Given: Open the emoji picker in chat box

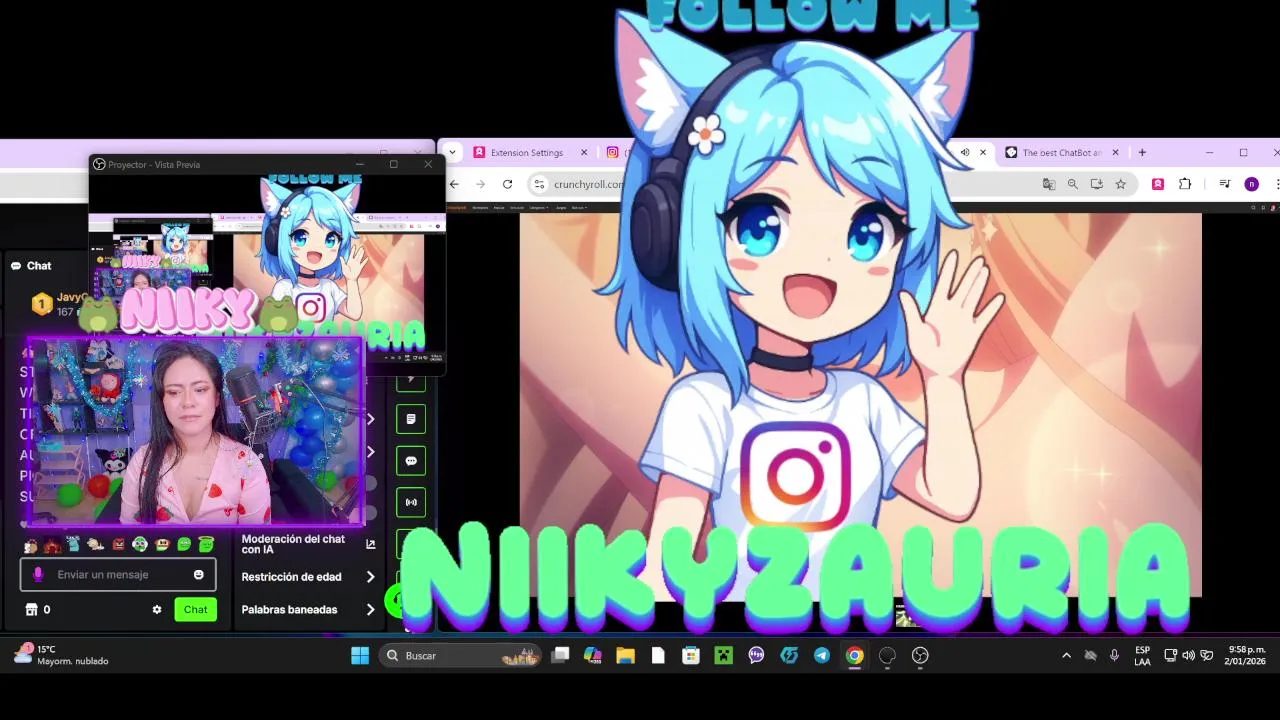Looking at the screenshot, I should [198, 575].
